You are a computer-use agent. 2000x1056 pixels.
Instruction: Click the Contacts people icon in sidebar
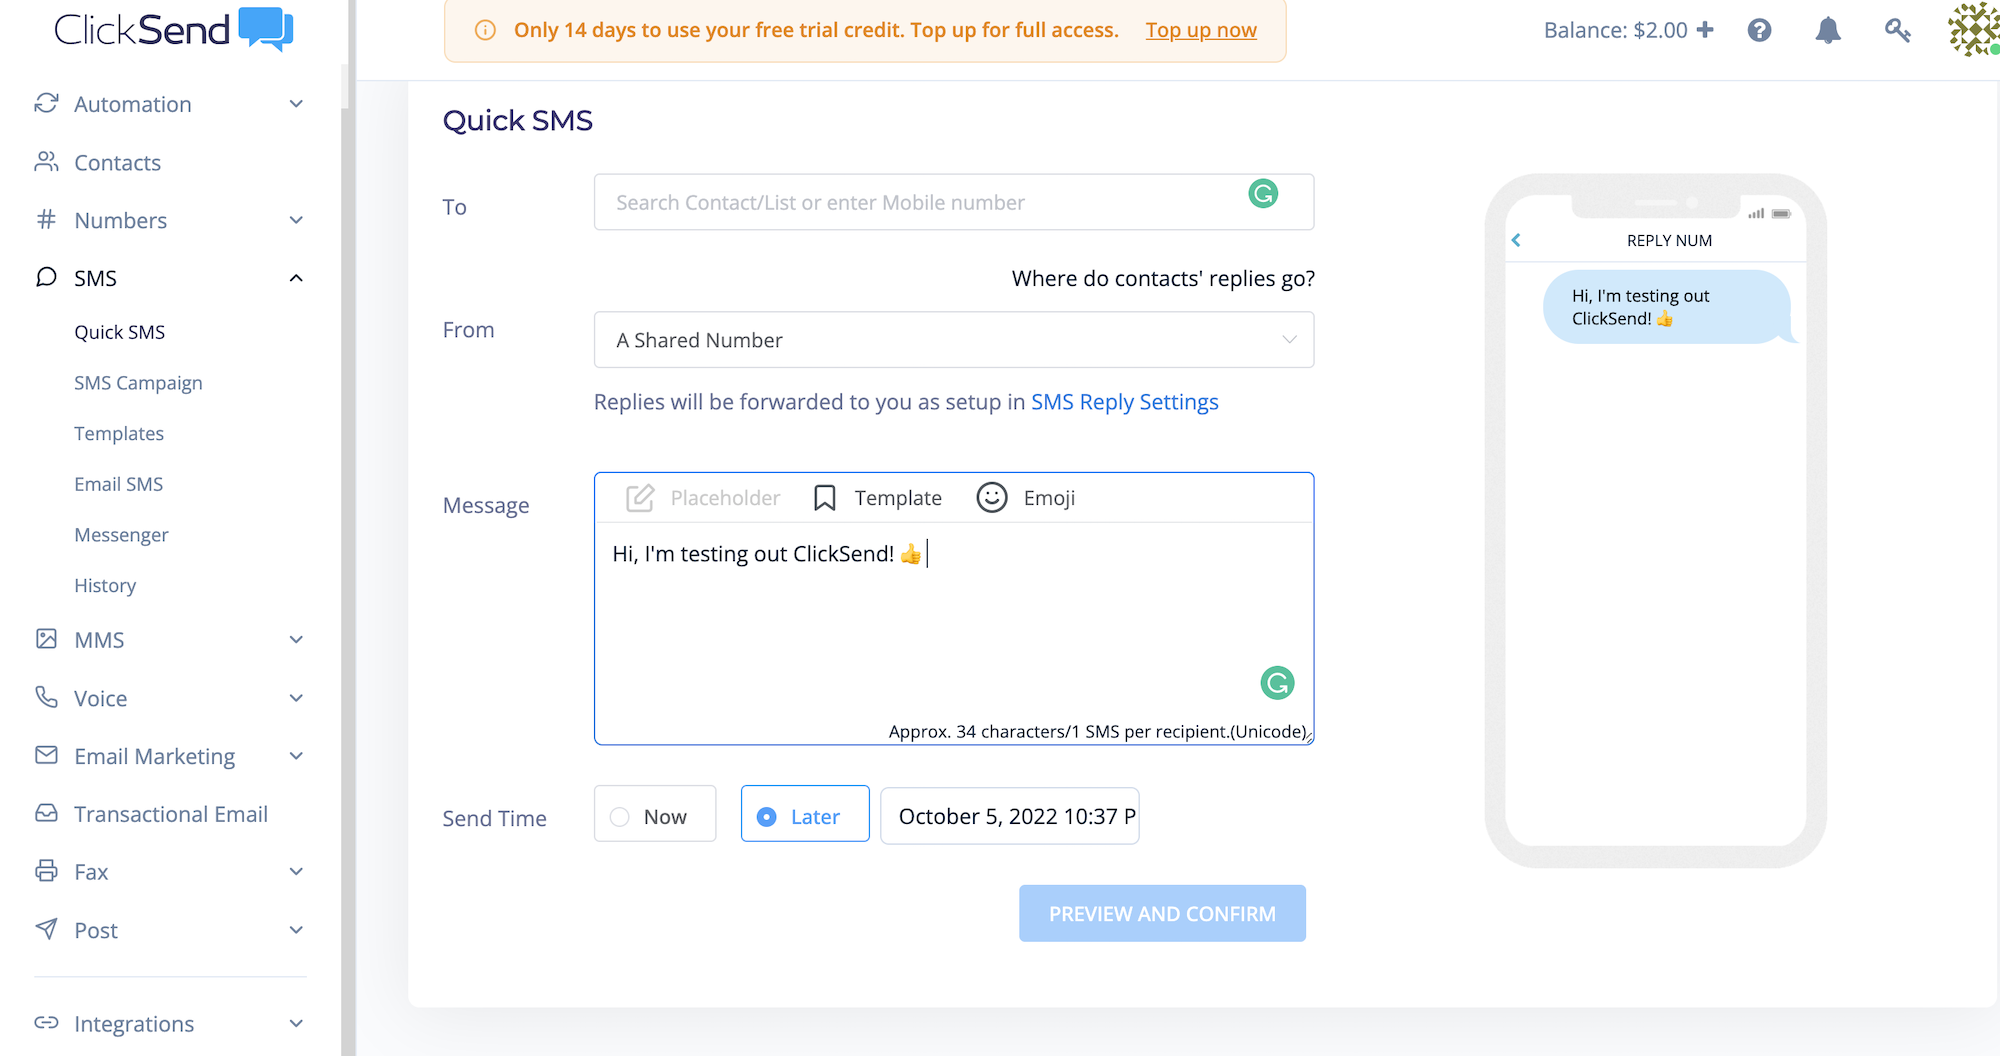point(46,161)
